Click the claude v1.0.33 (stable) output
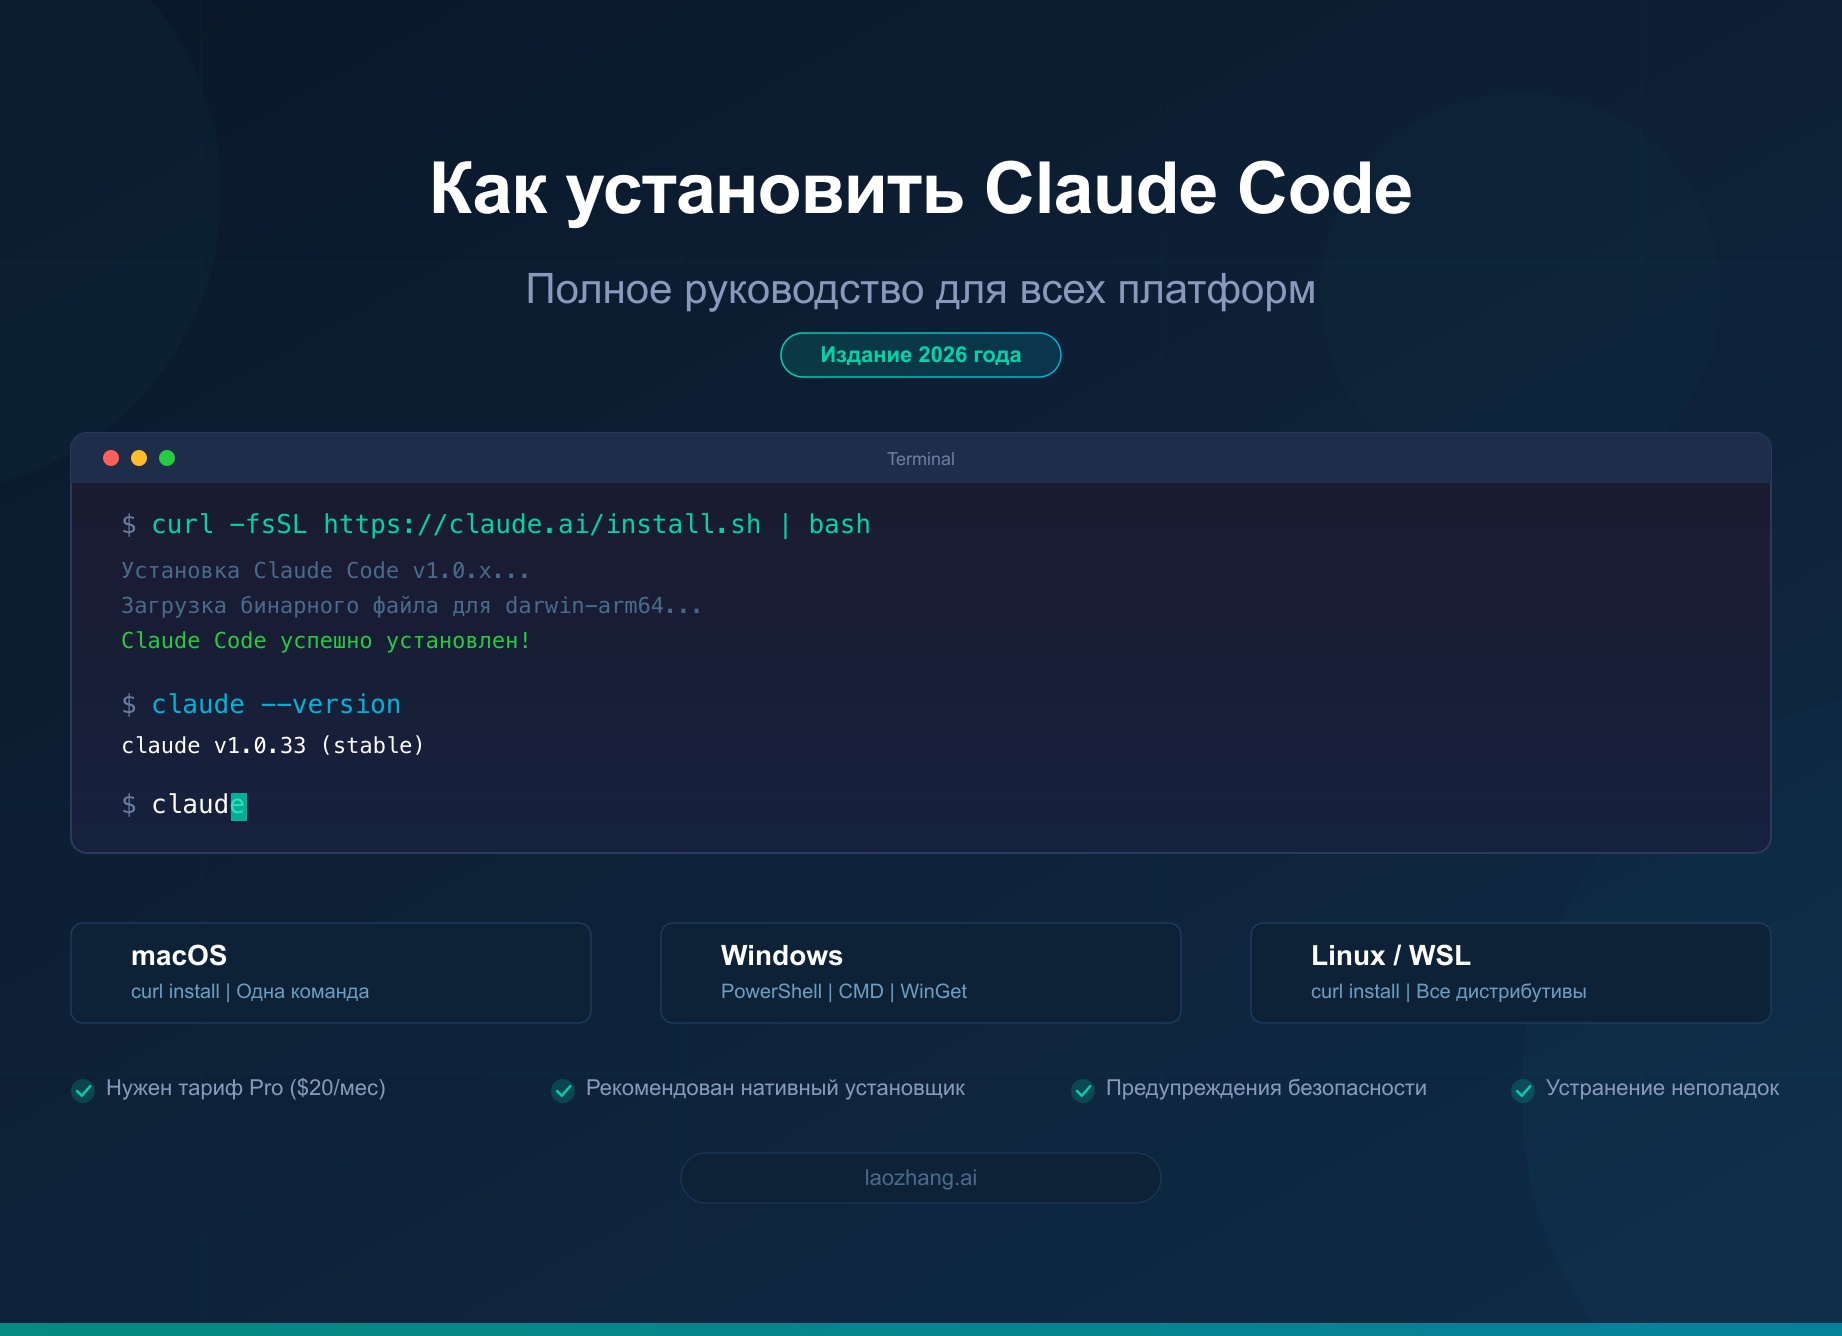This screenshot has width=1842, height=1336. (x=273, y=746)
